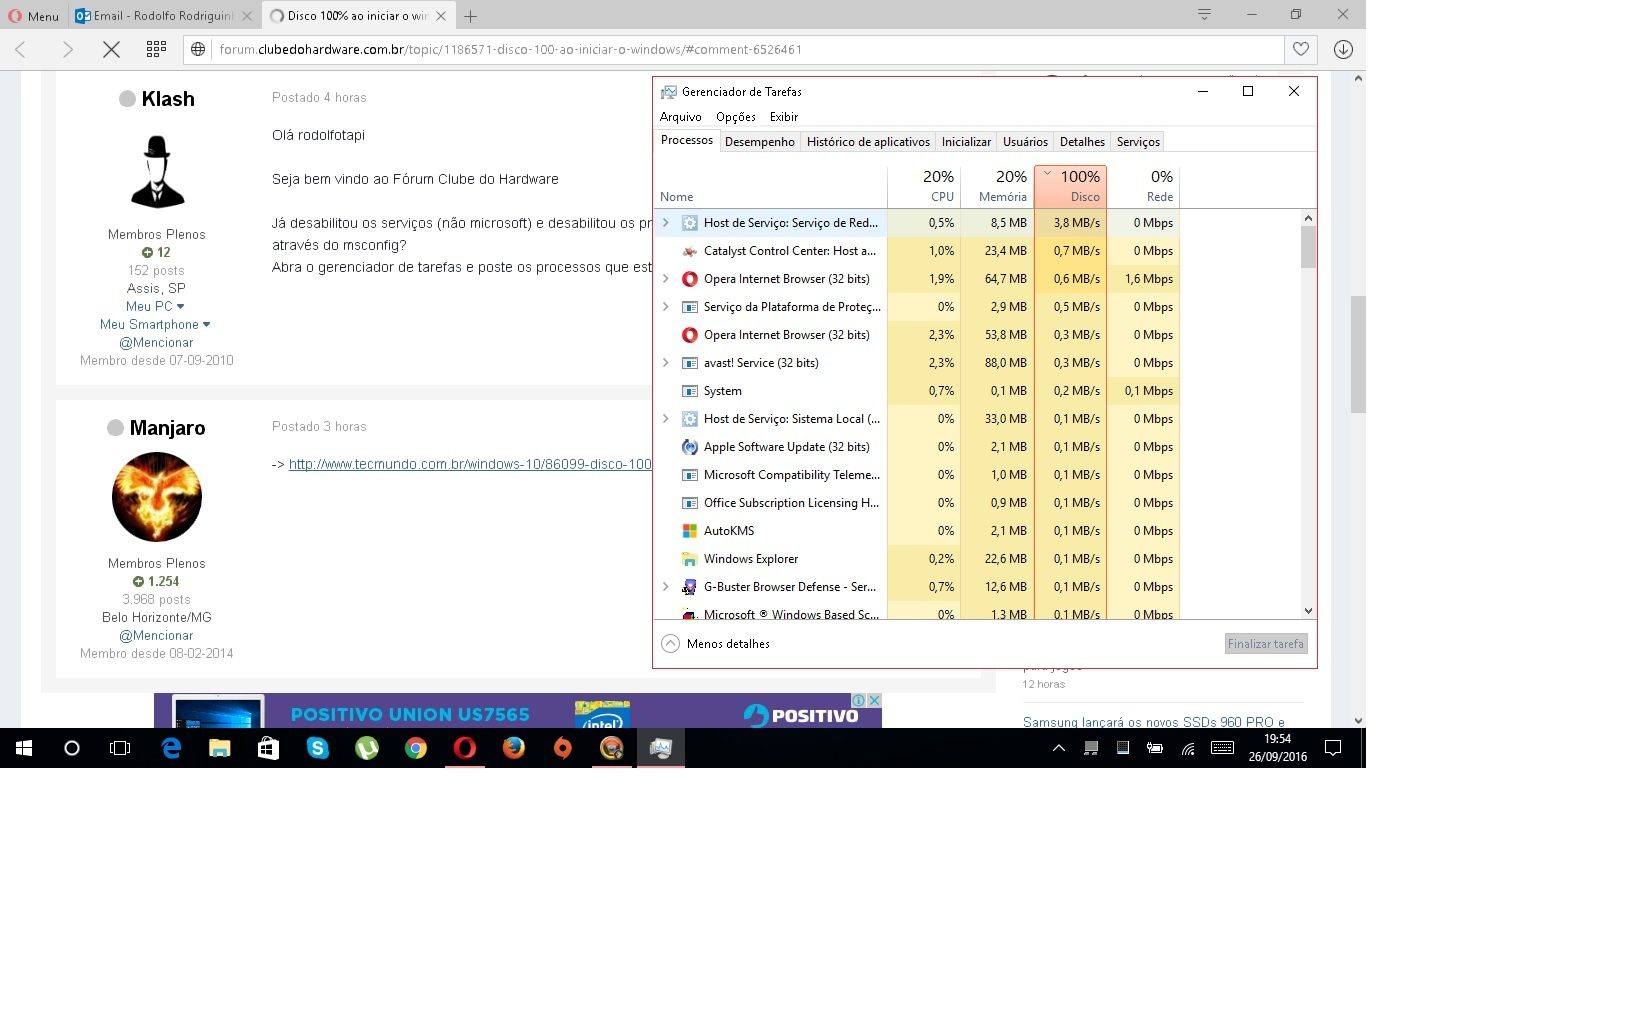This screenshot has width=1650, height=1010.
Task: Open the downloads icon in Opera
Action: point(1343,49)
